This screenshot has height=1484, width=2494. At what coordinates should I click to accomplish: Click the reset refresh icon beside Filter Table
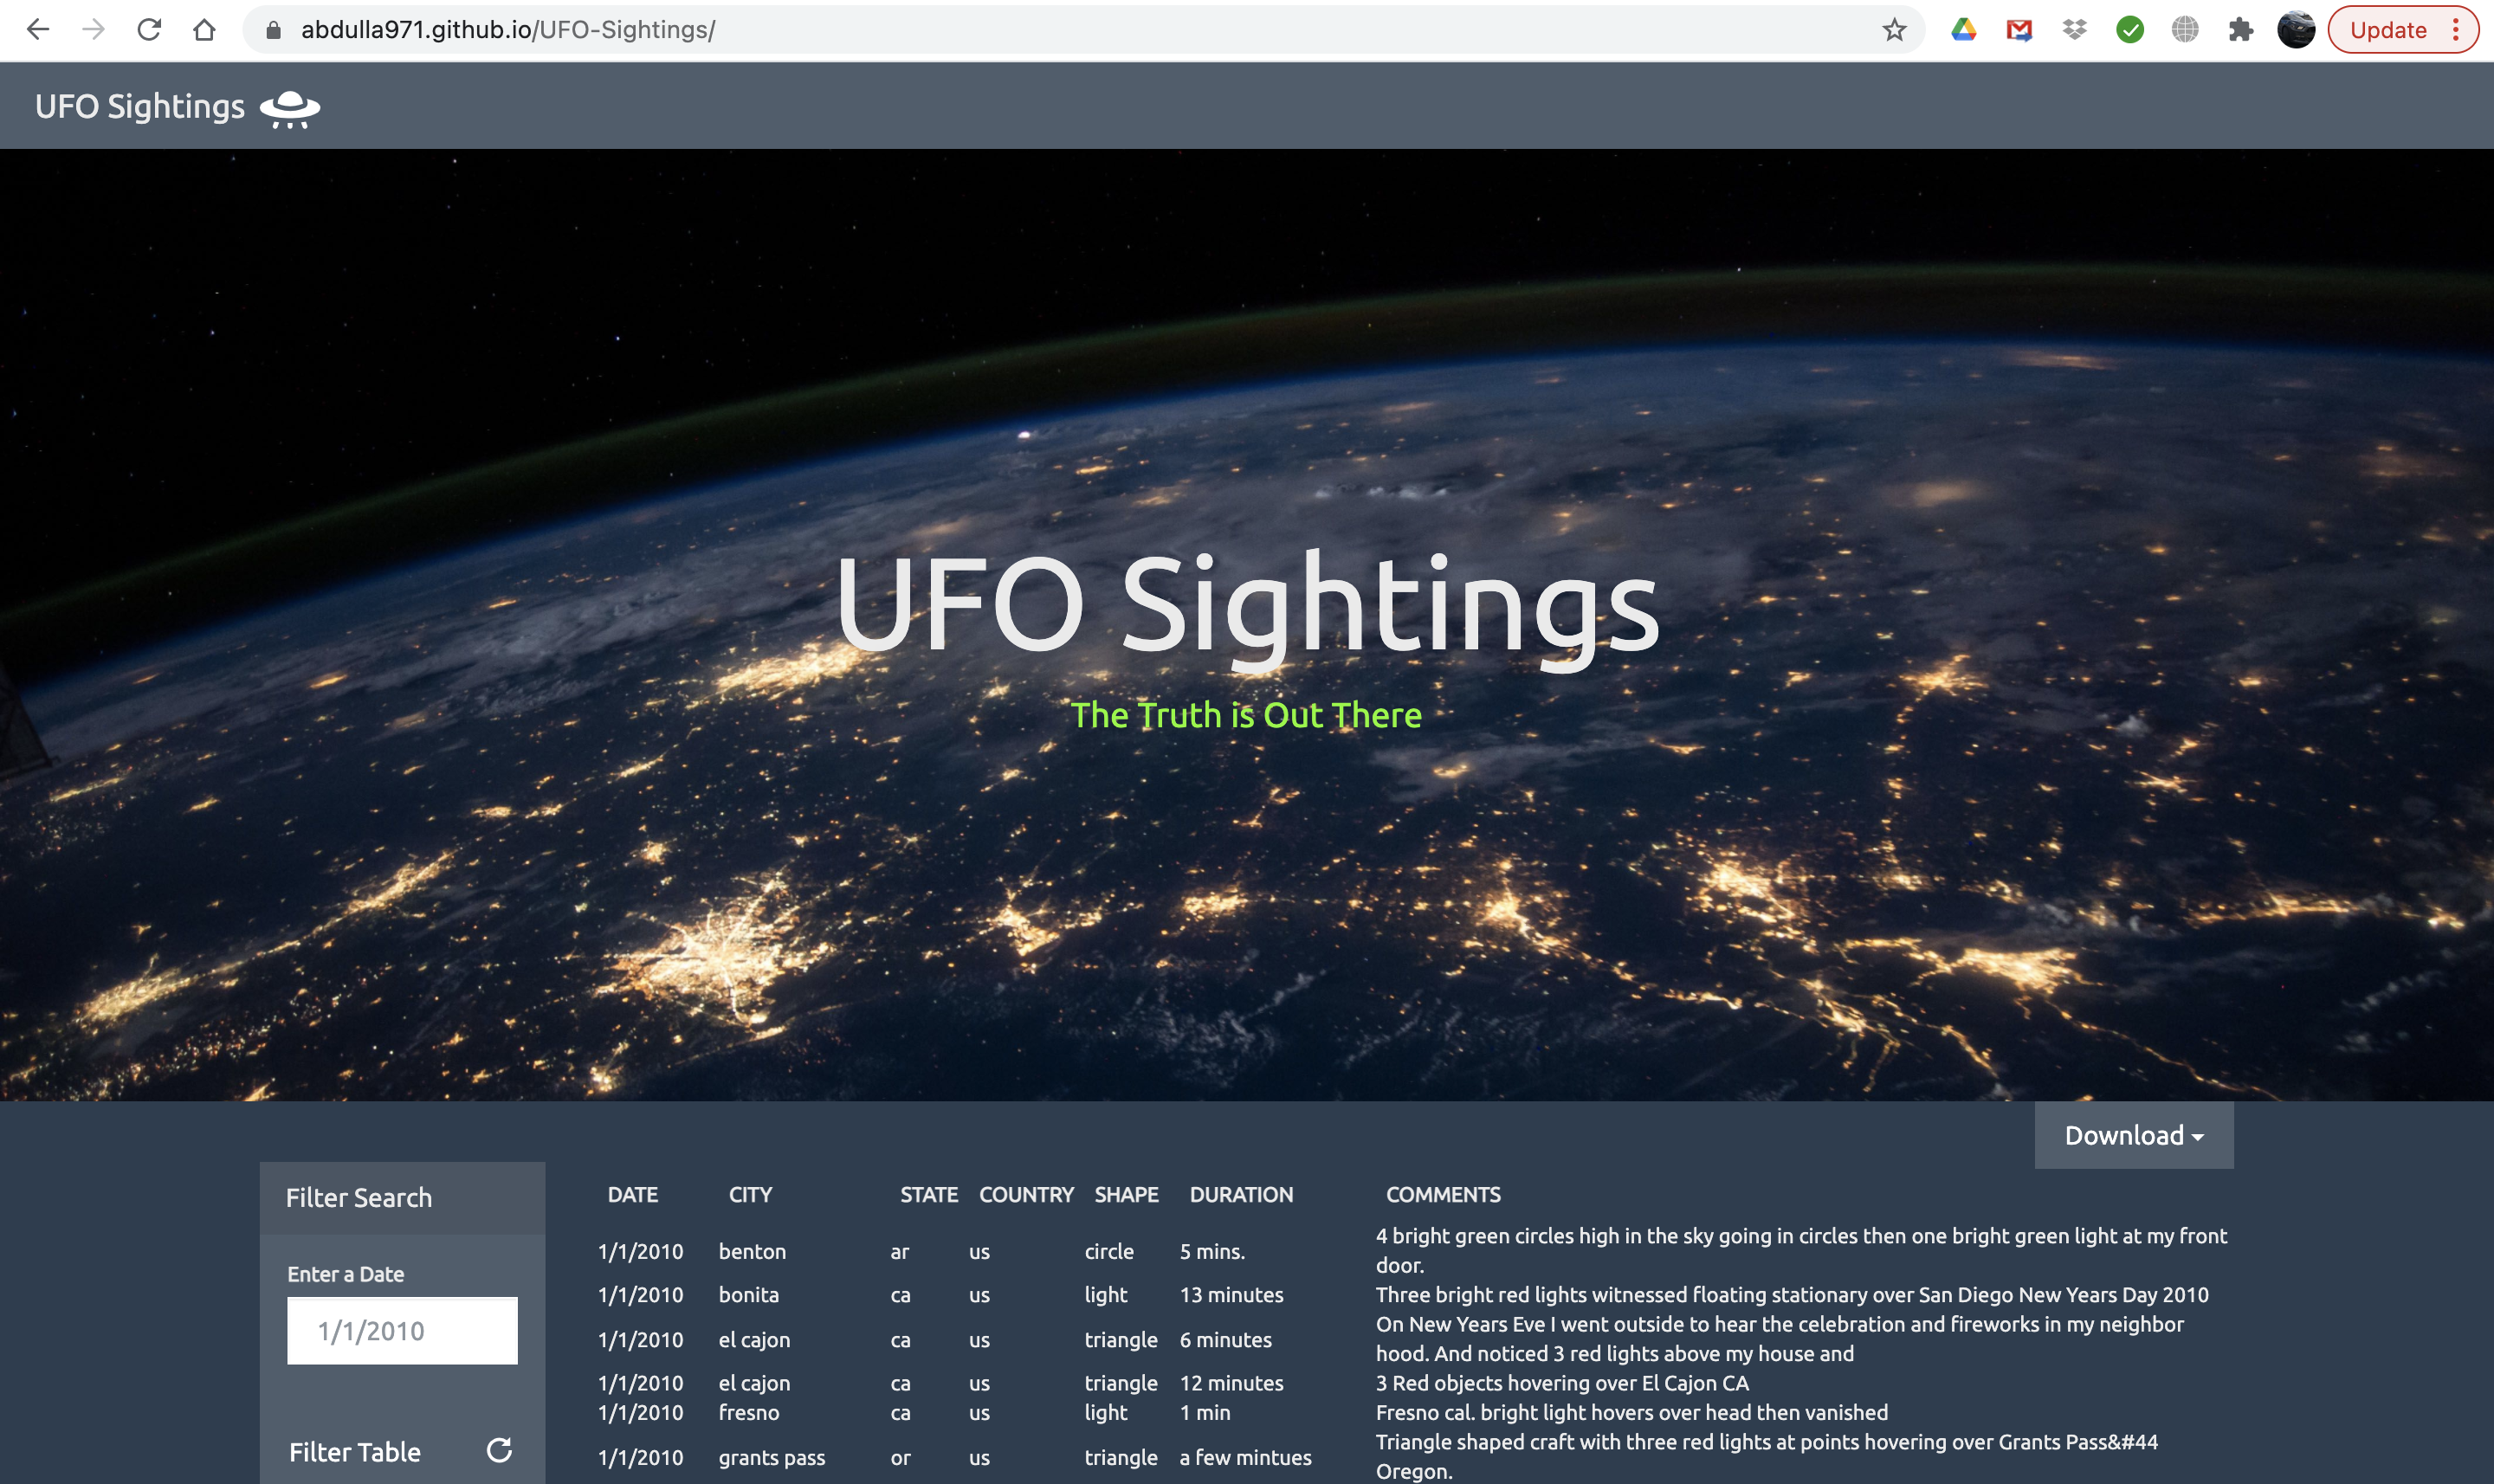coord(499,1450)
